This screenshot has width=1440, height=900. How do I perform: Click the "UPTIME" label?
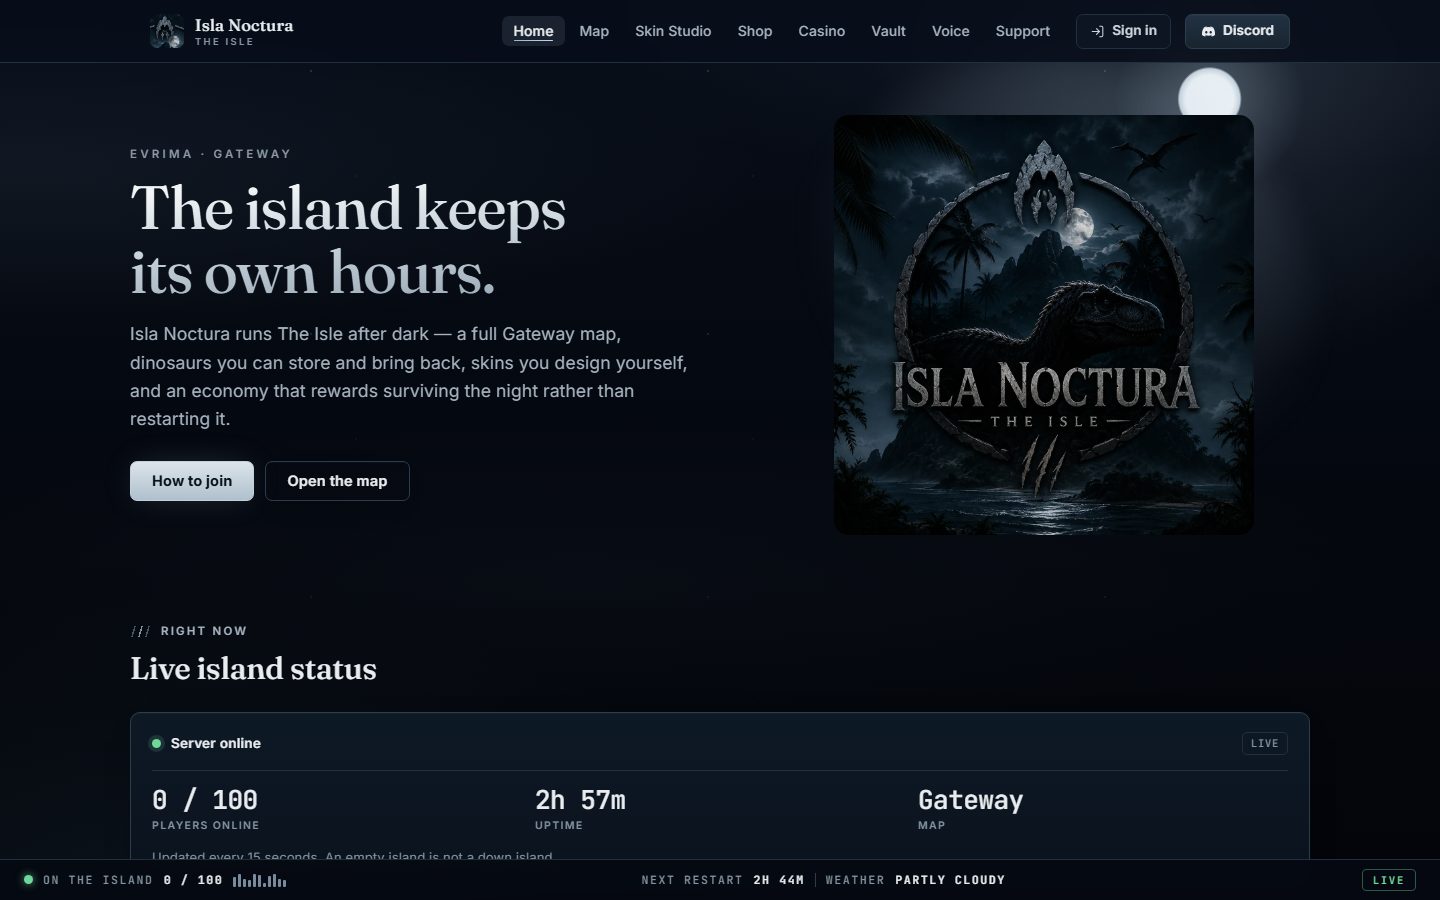click(x=559, y=825)
